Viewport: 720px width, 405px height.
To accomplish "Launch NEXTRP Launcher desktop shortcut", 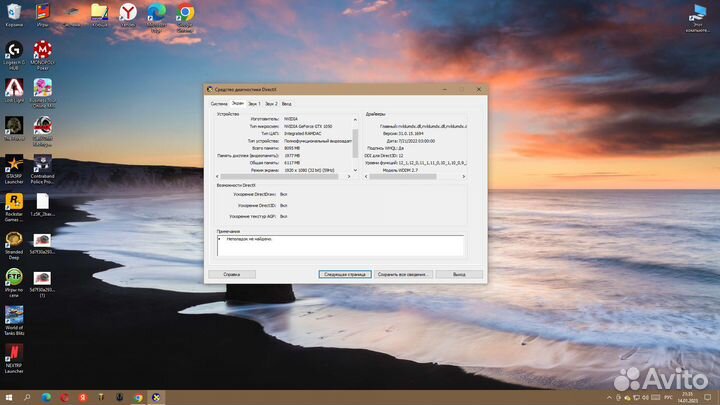I will [14, 359].
